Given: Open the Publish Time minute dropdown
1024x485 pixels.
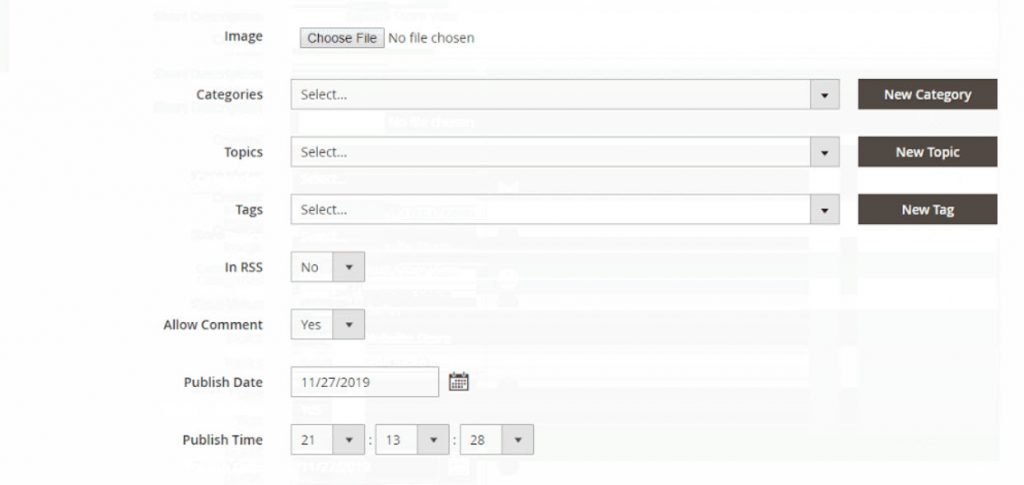Looking at the screenshot, I should 413,439.
